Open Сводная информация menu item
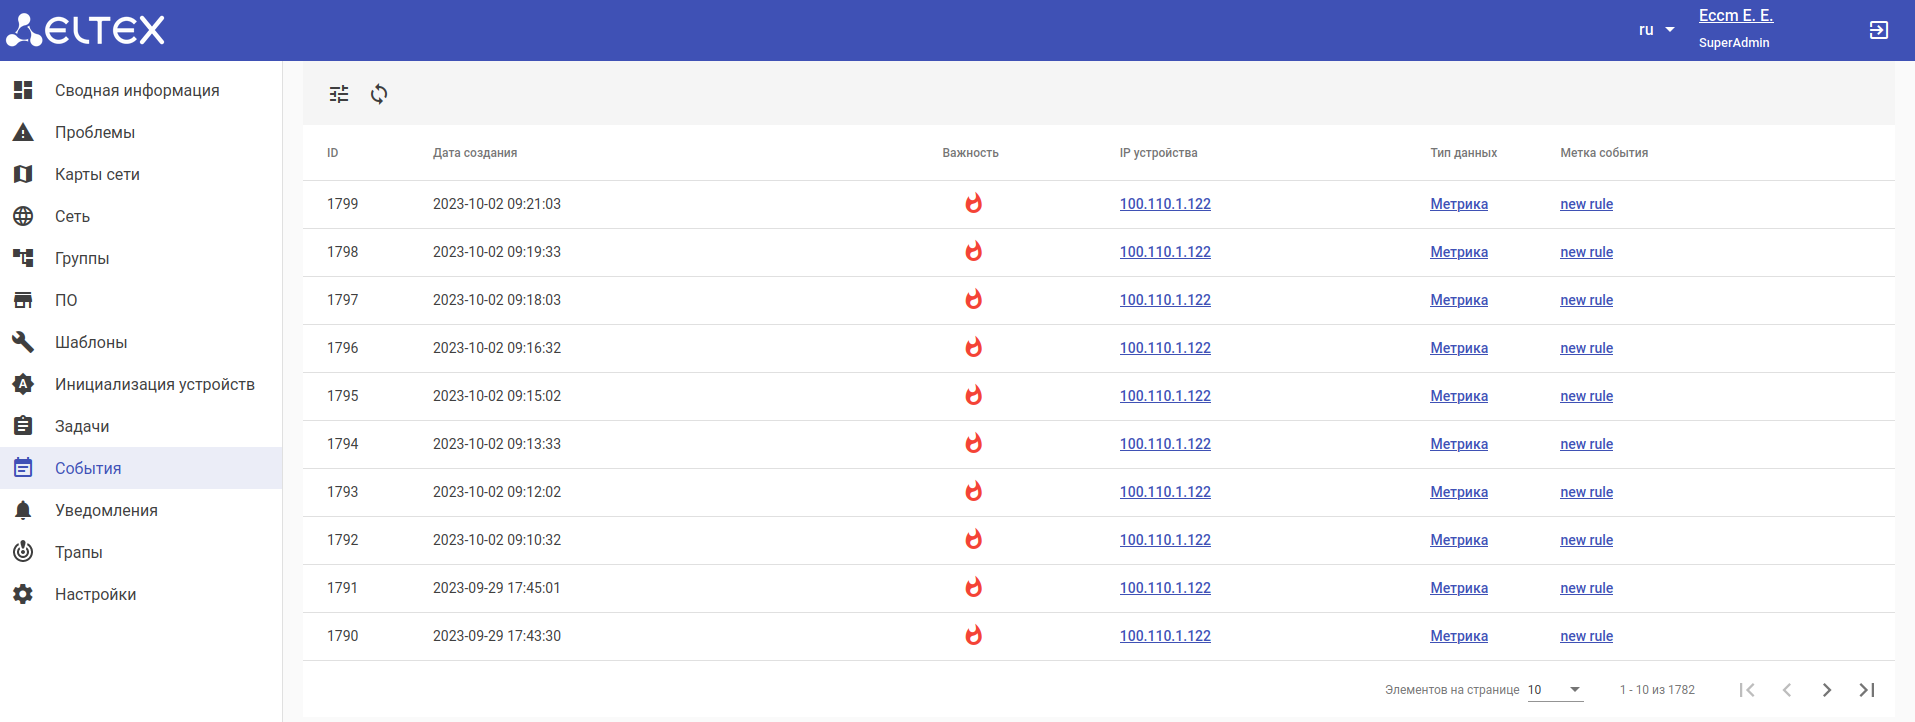1915x722 pixels. point(137,90)
